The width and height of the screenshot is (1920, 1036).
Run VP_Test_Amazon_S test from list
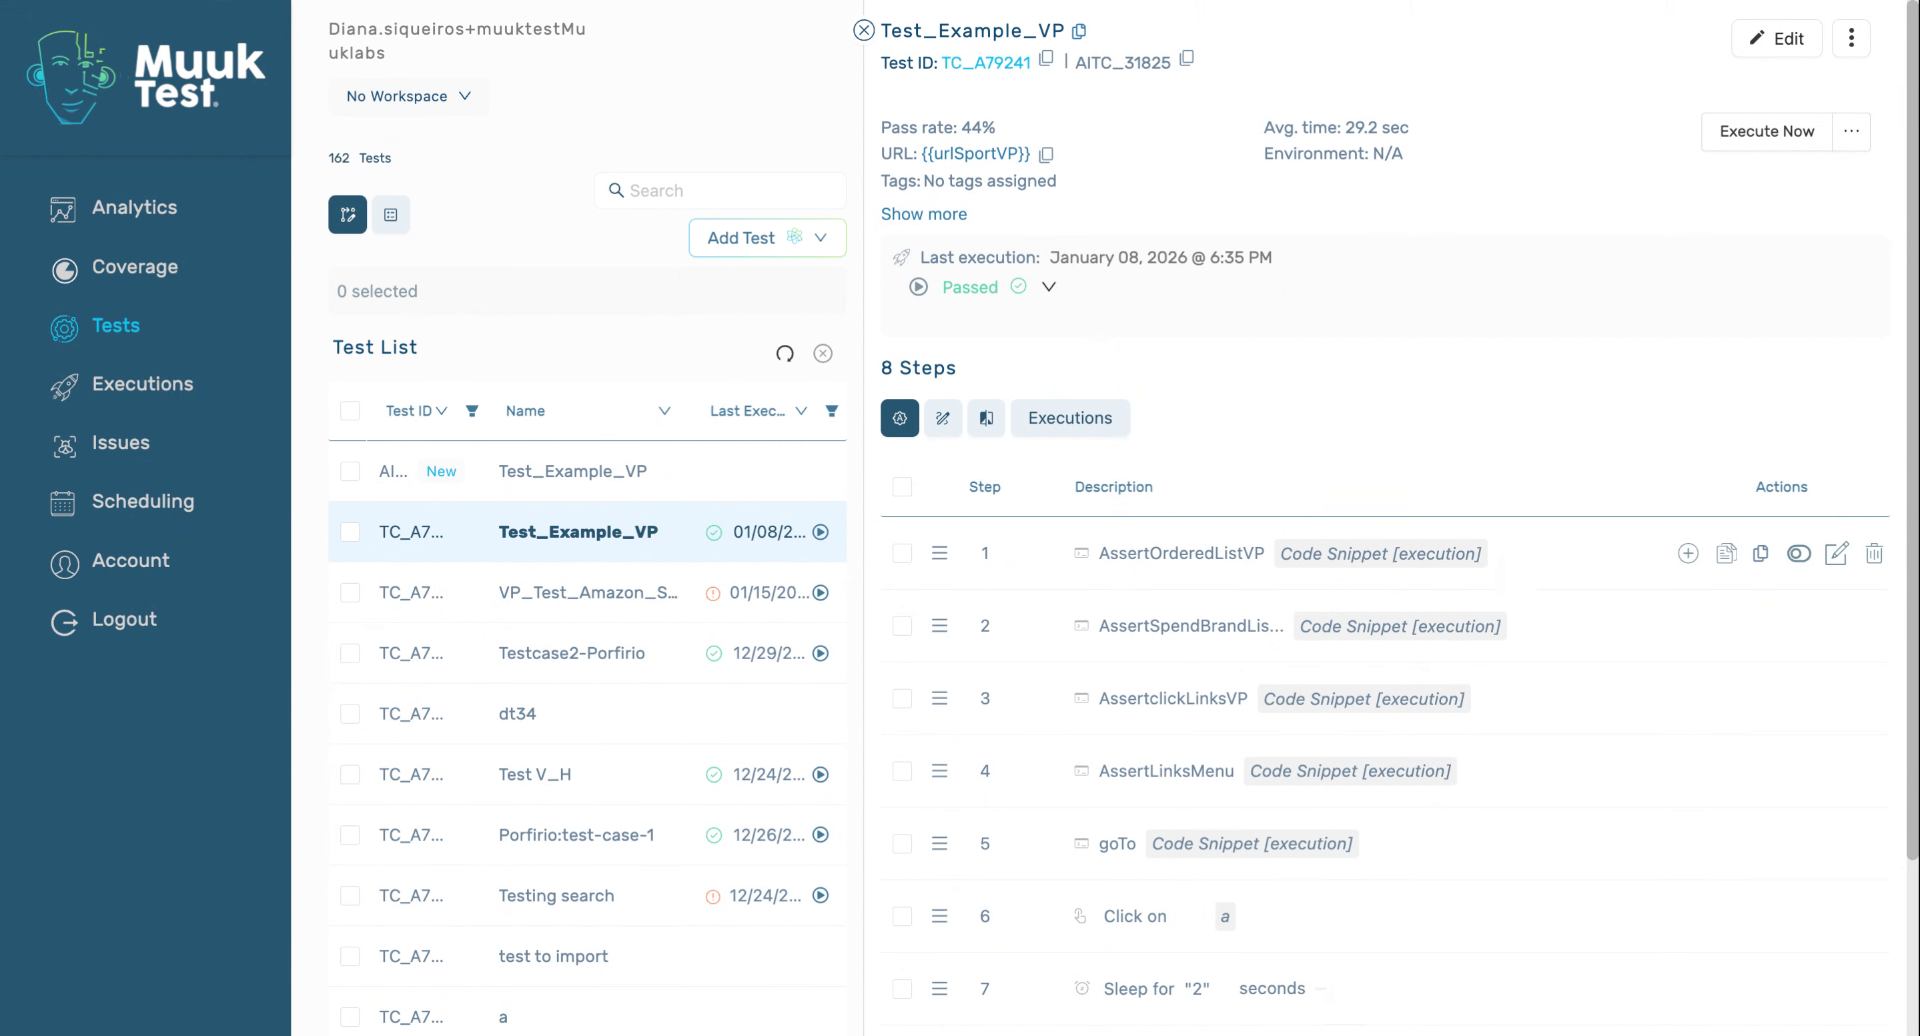[x=821, y=593]
